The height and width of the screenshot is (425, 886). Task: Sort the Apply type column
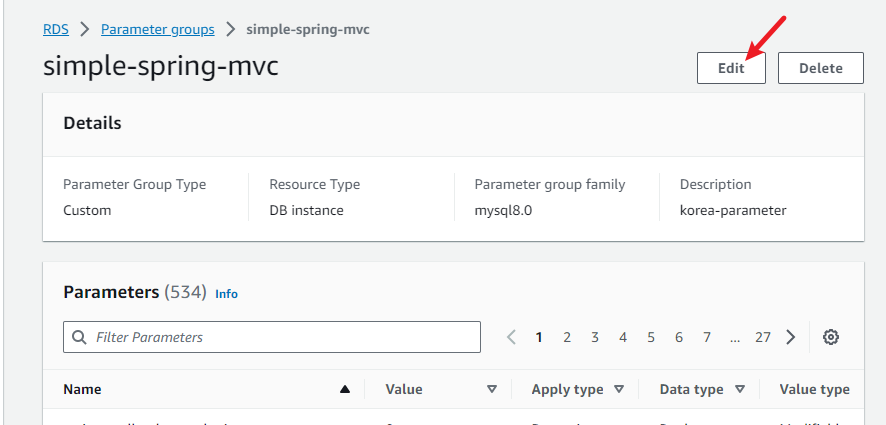[619, 389]
